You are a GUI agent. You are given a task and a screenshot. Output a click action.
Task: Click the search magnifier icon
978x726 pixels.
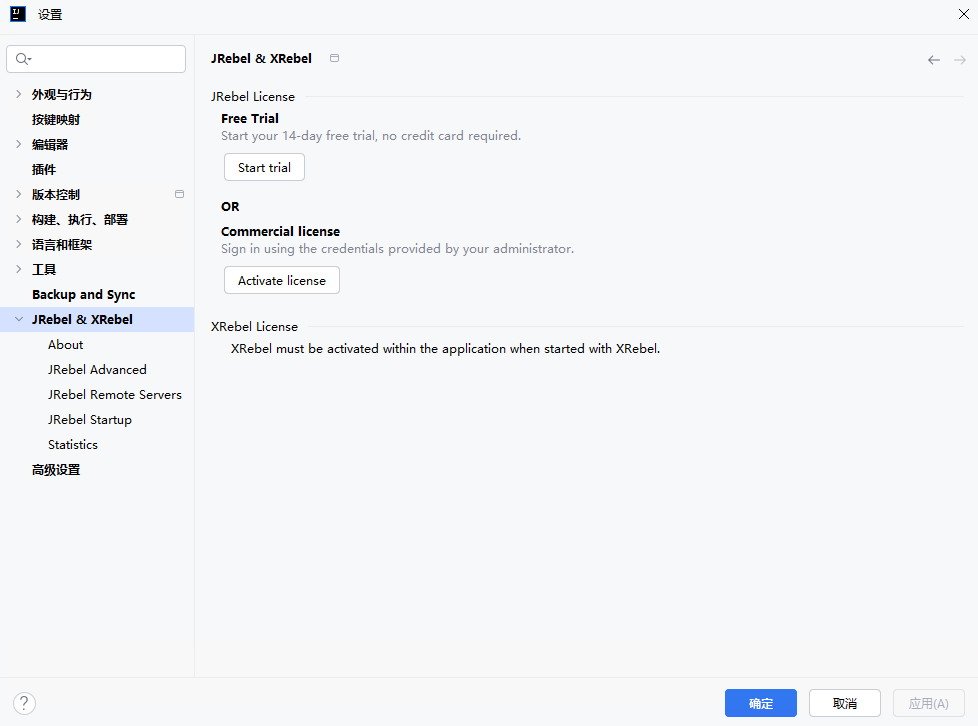pos(23,60)
